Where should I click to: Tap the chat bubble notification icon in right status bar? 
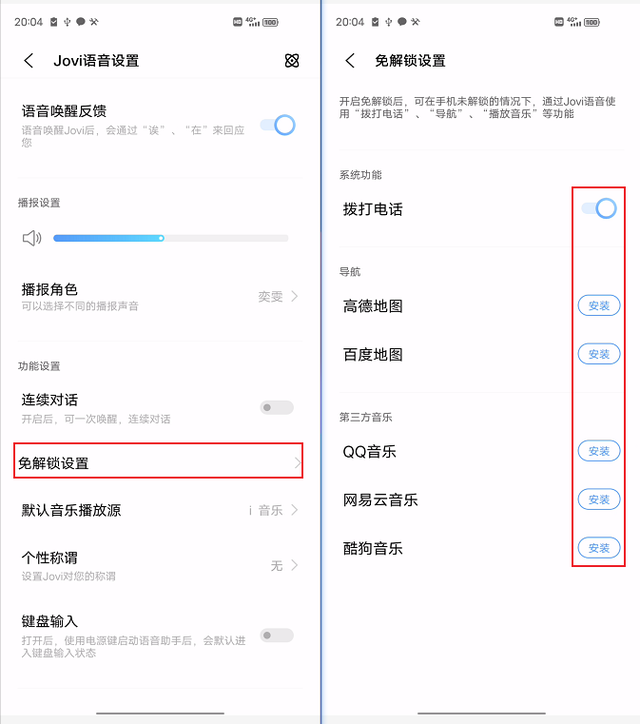pyautogui.click(x=402, y=22)
